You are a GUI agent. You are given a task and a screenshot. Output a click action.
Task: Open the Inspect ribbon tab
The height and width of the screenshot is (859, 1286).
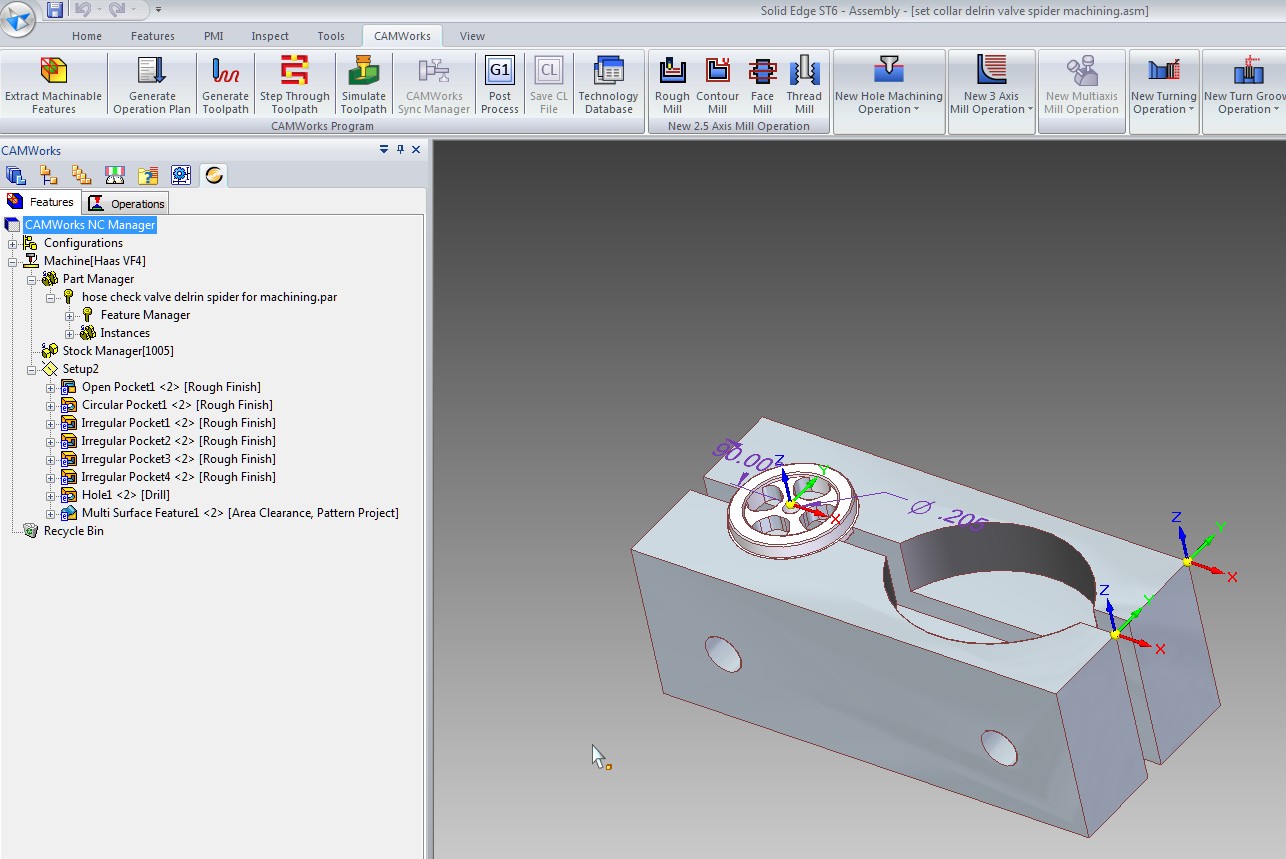[270, 36]
